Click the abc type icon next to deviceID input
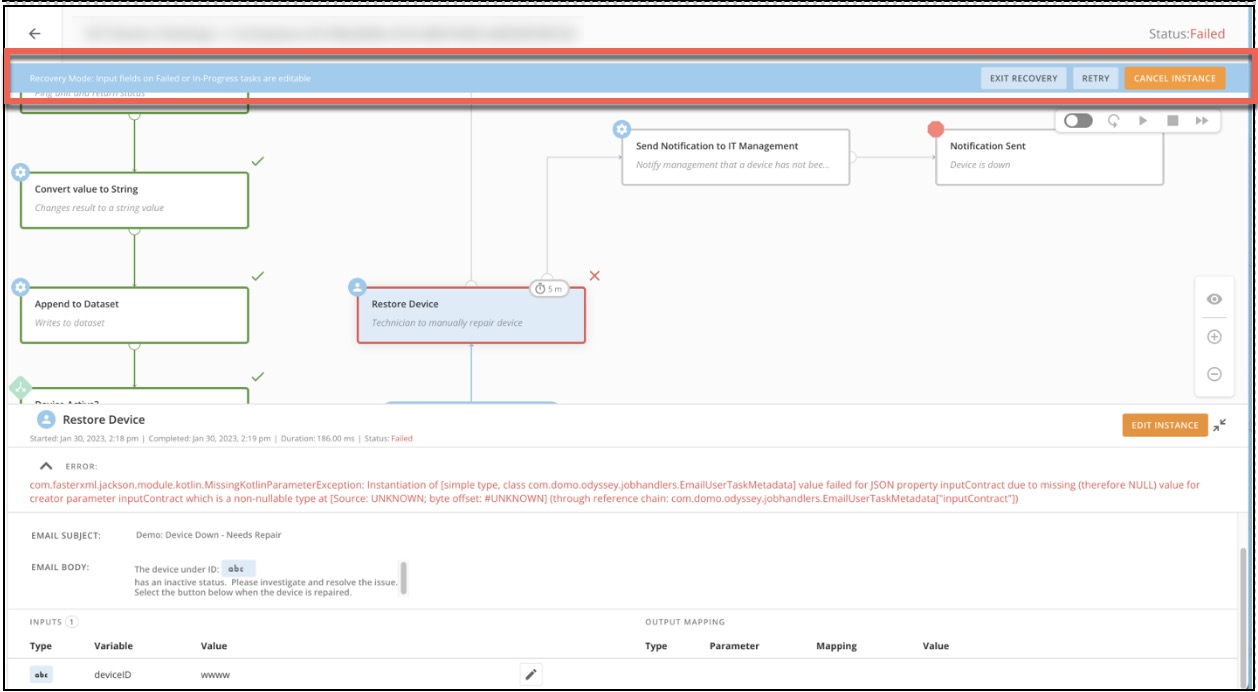 40,675
